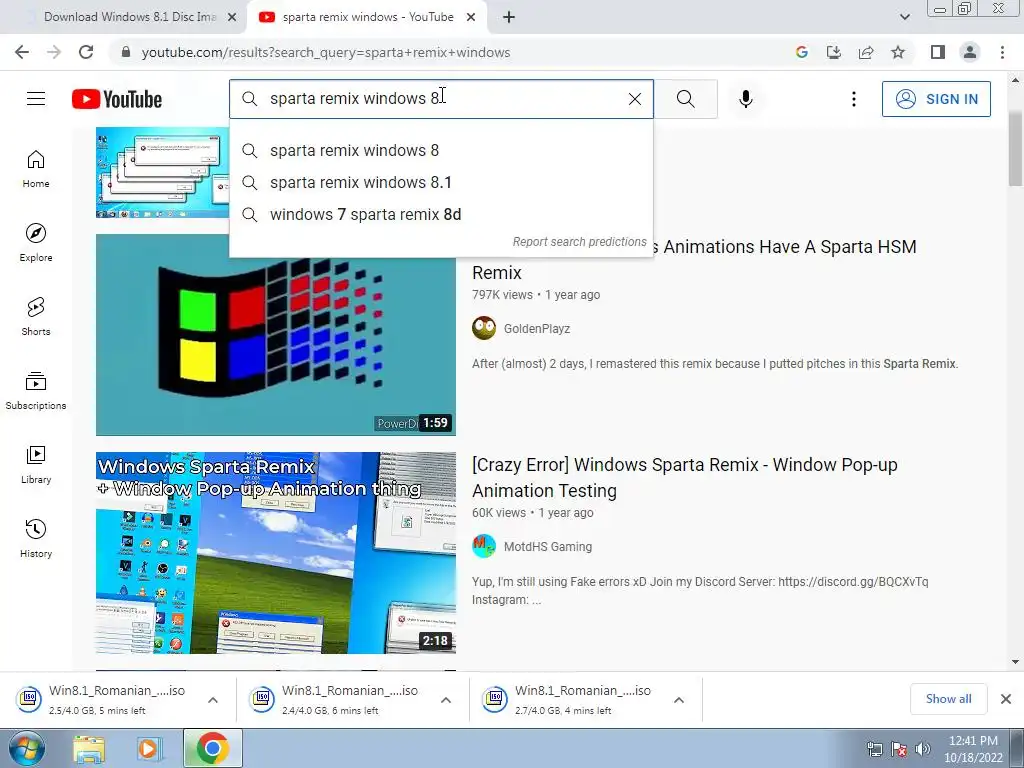Close the downloads bar

point(1006,699)
